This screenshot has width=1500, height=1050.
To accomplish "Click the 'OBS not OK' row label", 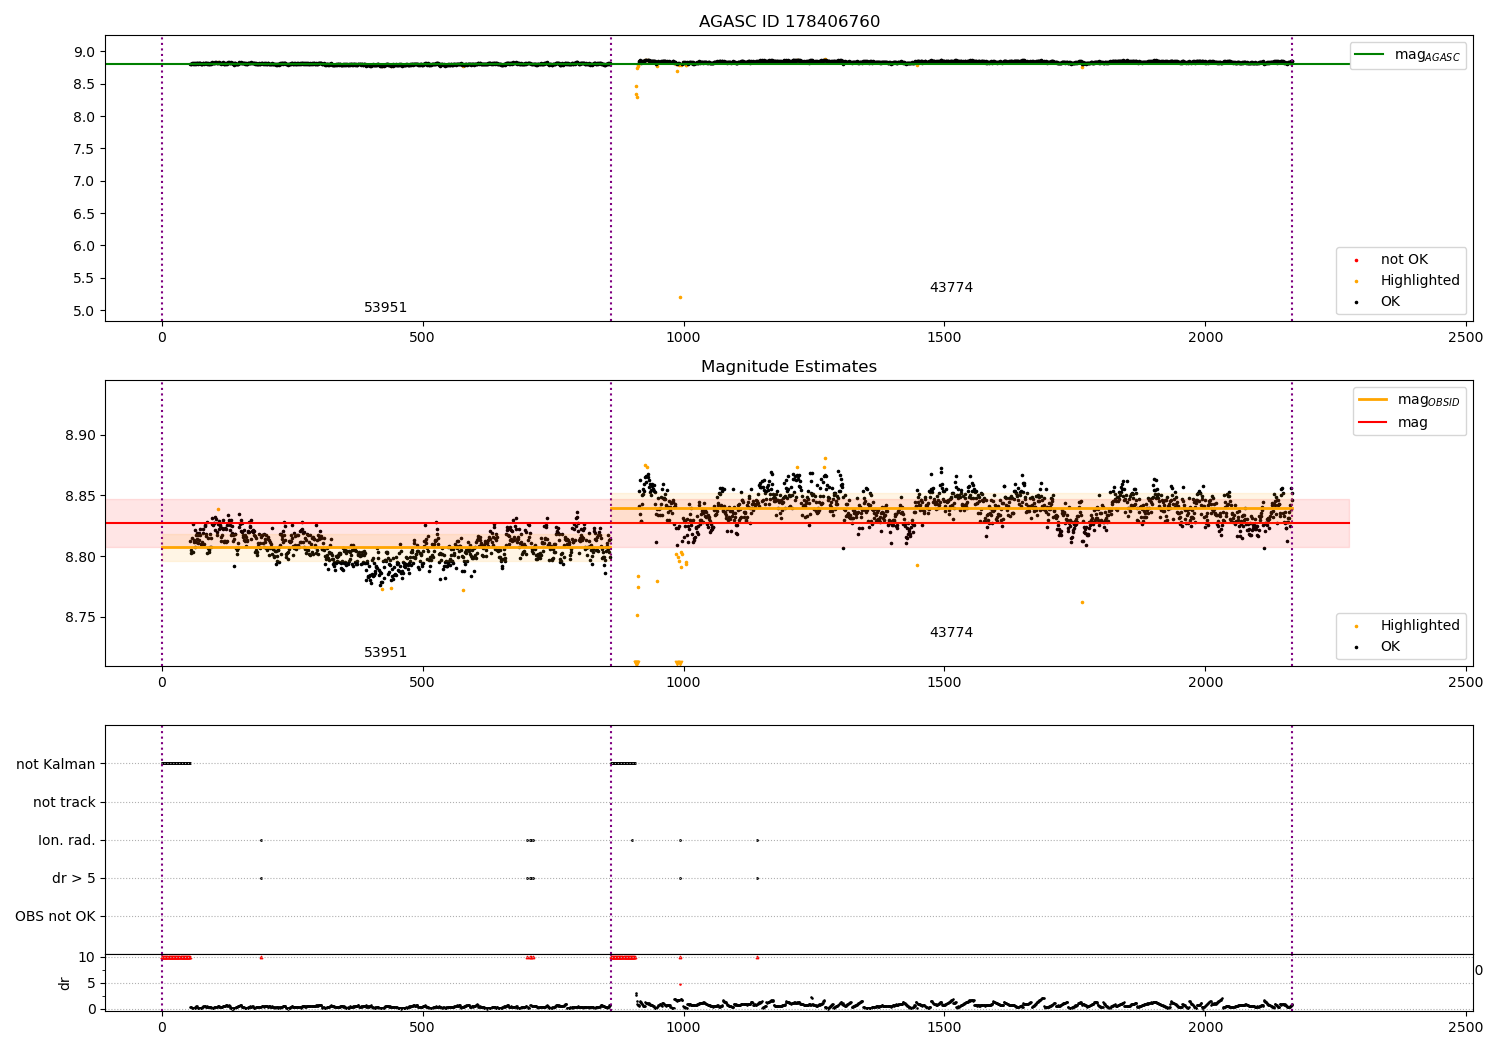I will tap(56, 917).
